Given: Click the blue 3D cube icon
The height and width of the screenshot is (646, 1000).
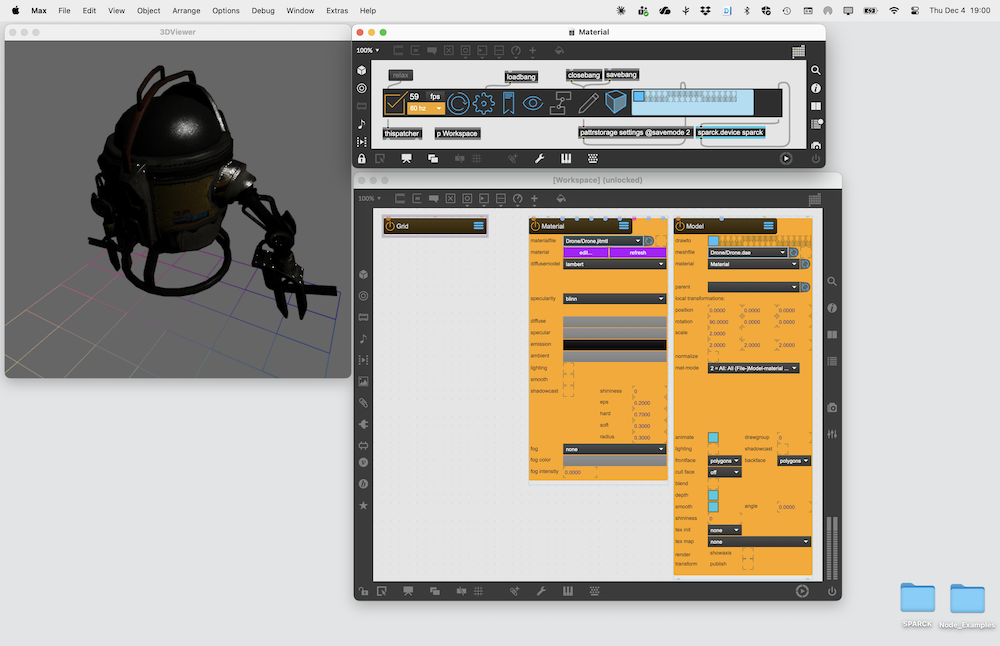Looking at the screenshot, I should 615,102.
